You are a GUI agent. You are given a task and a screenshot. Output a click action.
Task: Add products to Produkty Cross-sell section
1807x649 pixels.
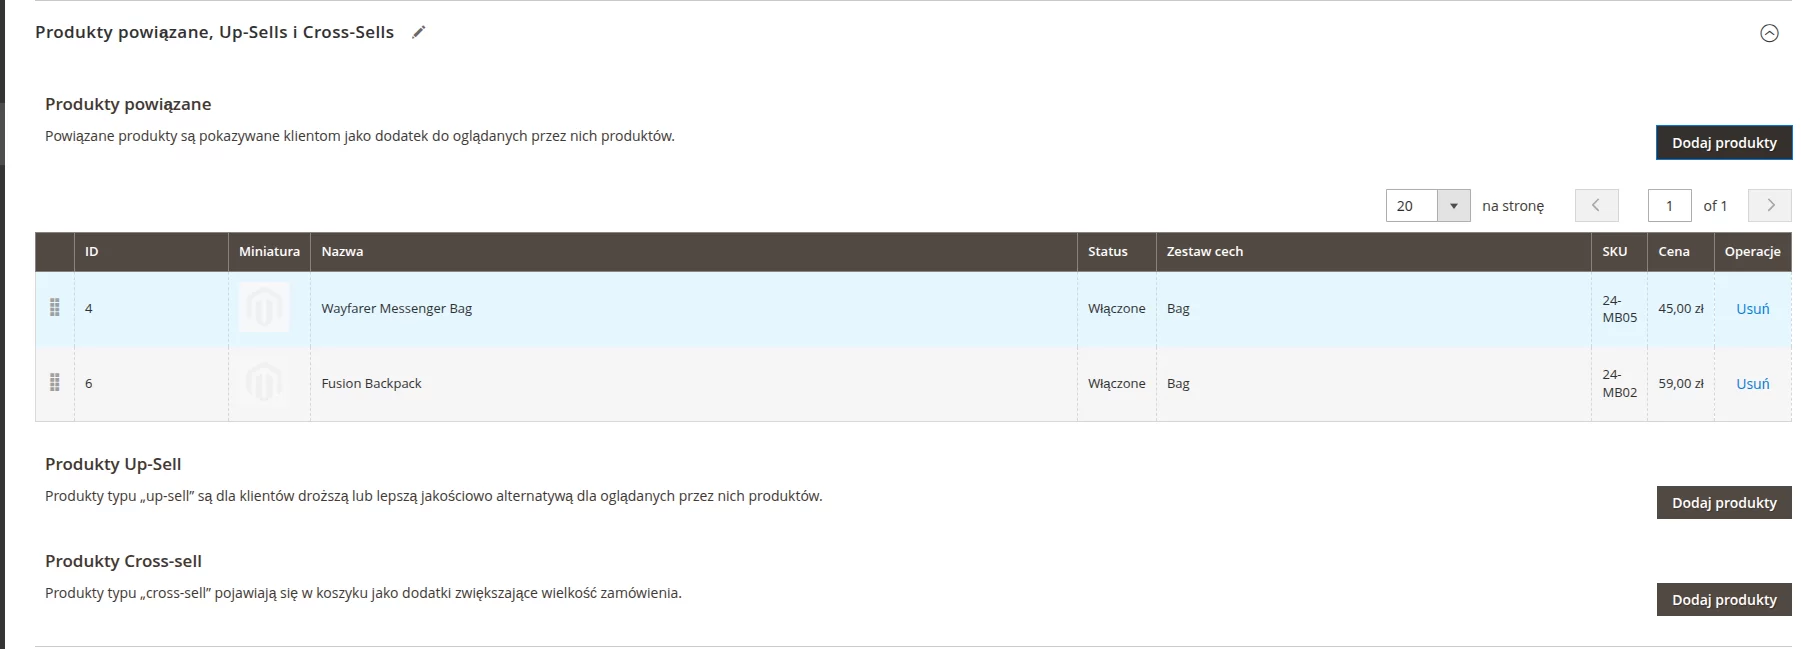[1723, 600]
